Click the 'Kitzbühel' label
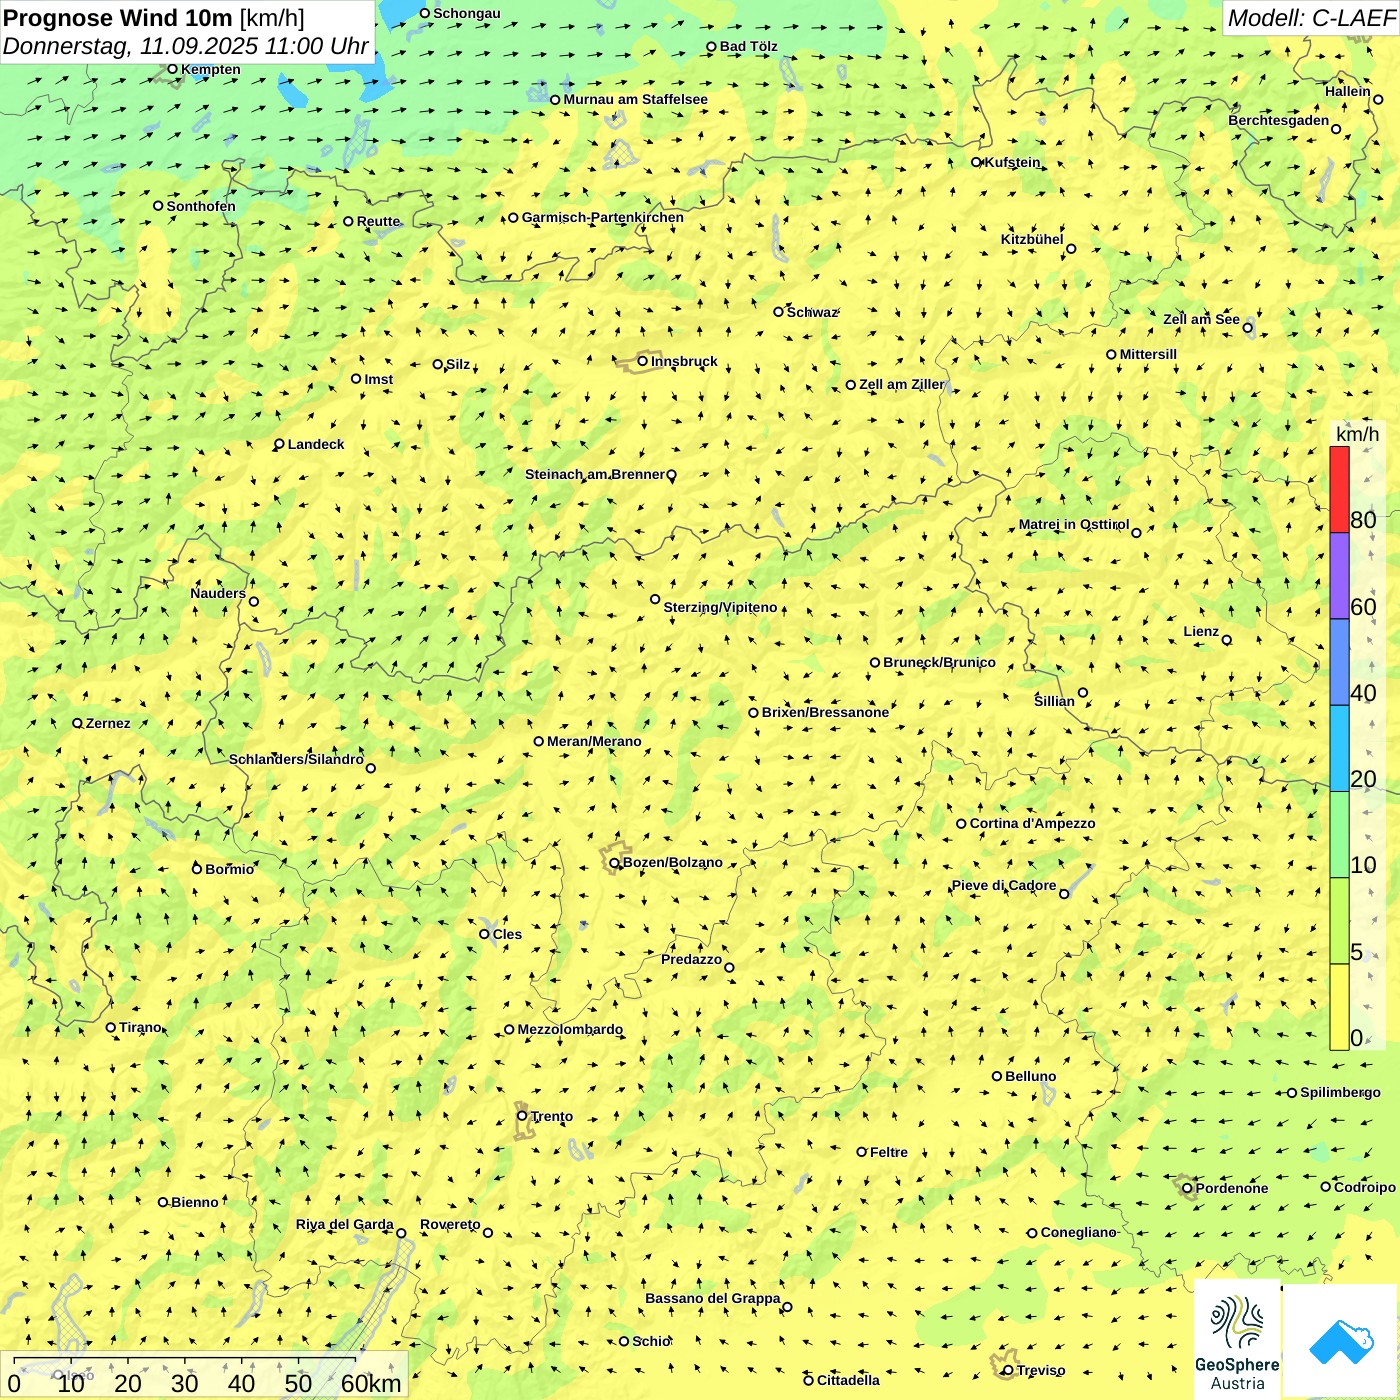 pyautogui.click(x=1032, y=239)
